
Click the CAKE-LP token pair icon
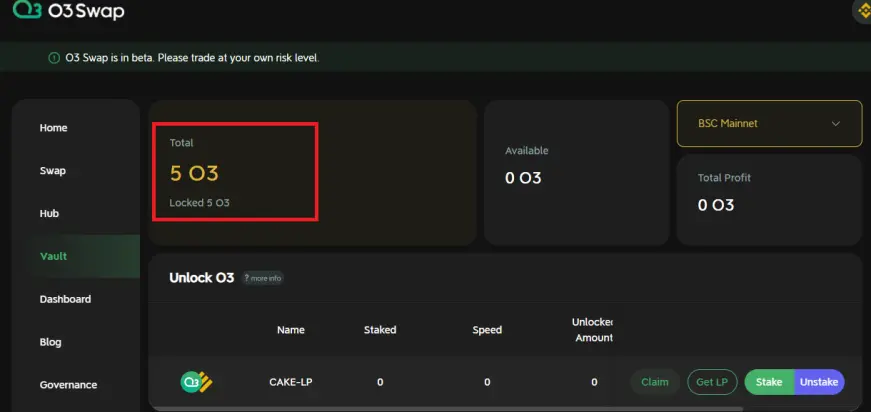197,382
